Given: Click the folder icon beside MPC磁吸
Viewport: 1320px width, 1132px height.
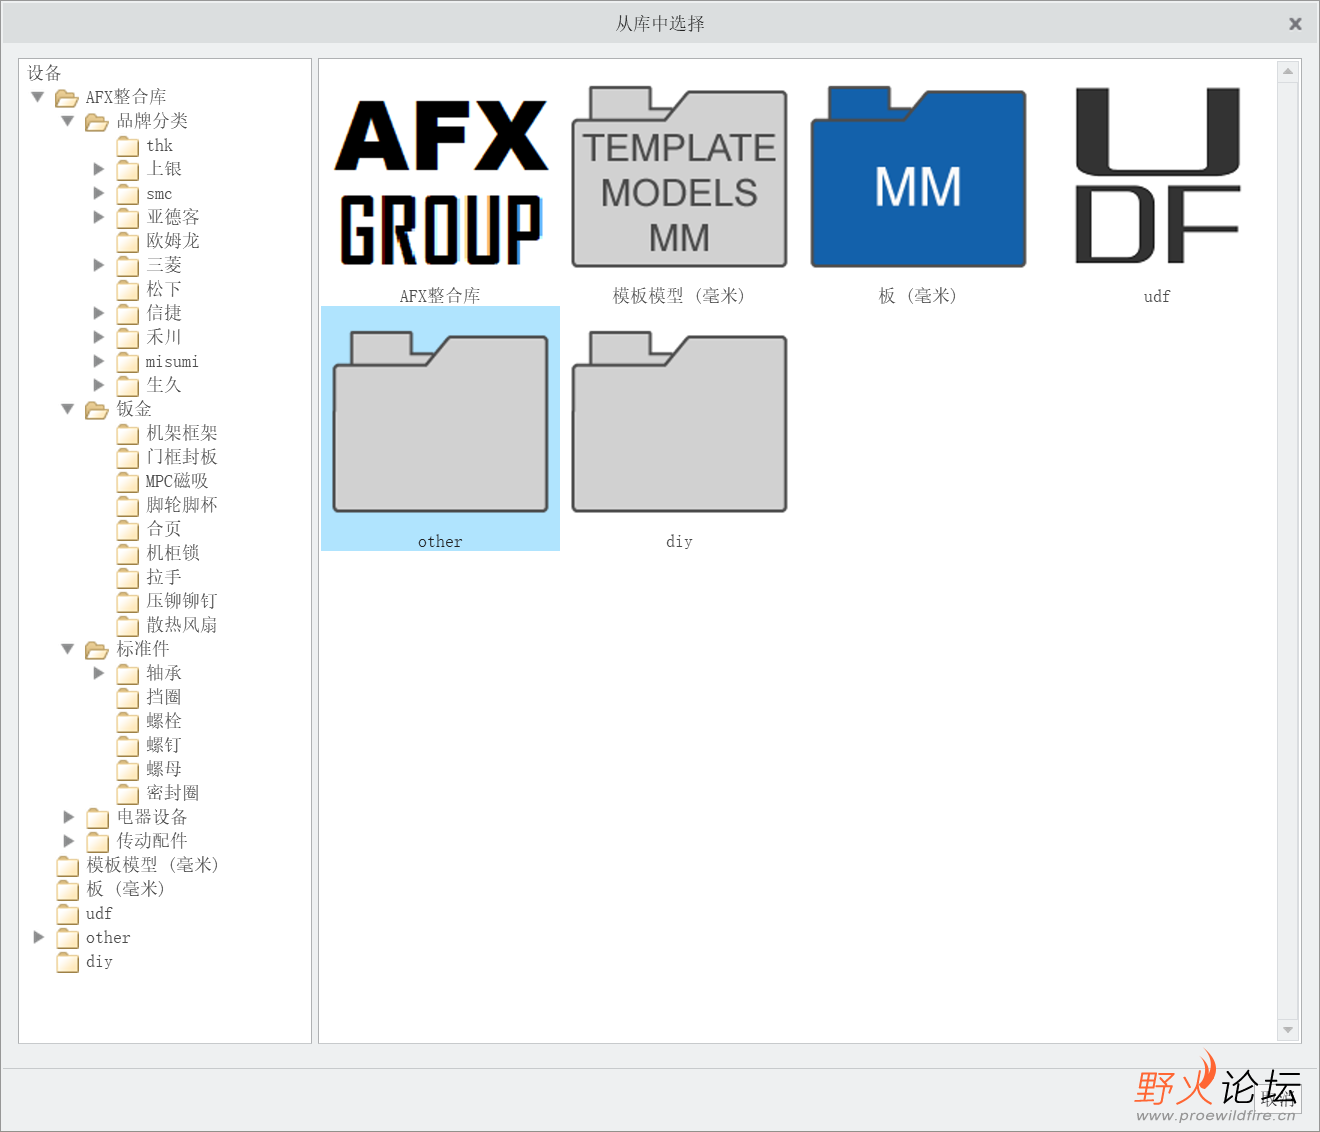Looking at the screenshot, I should coord(127,482).
